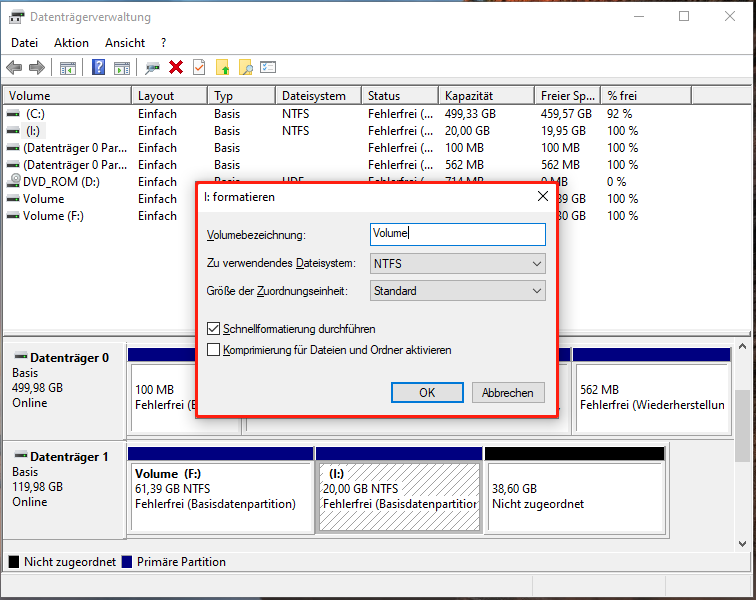Click the drive icon of the (I:) row
This screenshot has height=600, width=756.
click(x=14, y=131)
